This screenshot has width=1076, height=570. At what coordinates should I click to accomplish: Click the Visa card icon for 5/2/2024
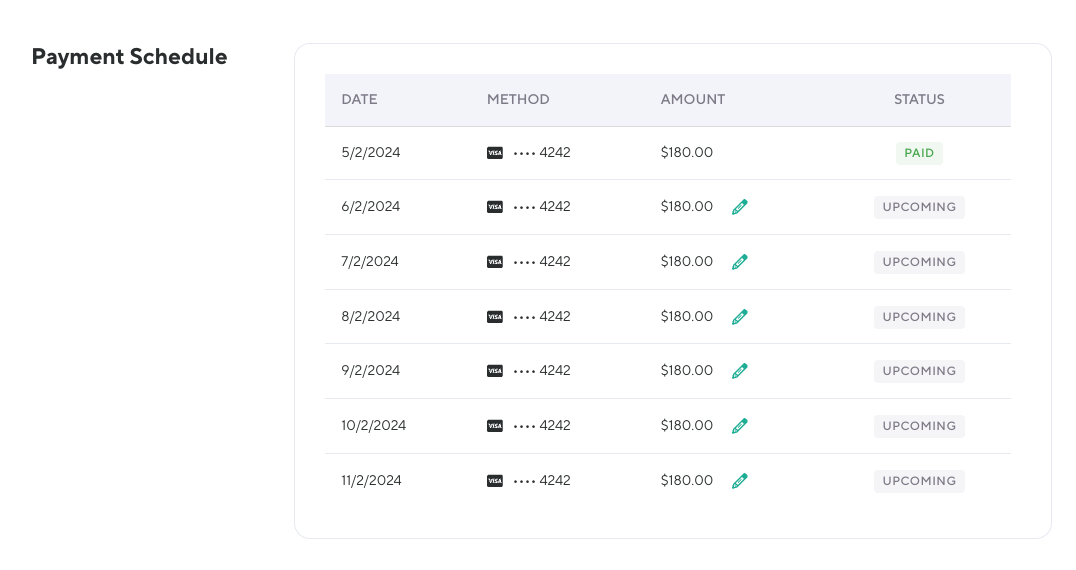[x=495, y=153]
